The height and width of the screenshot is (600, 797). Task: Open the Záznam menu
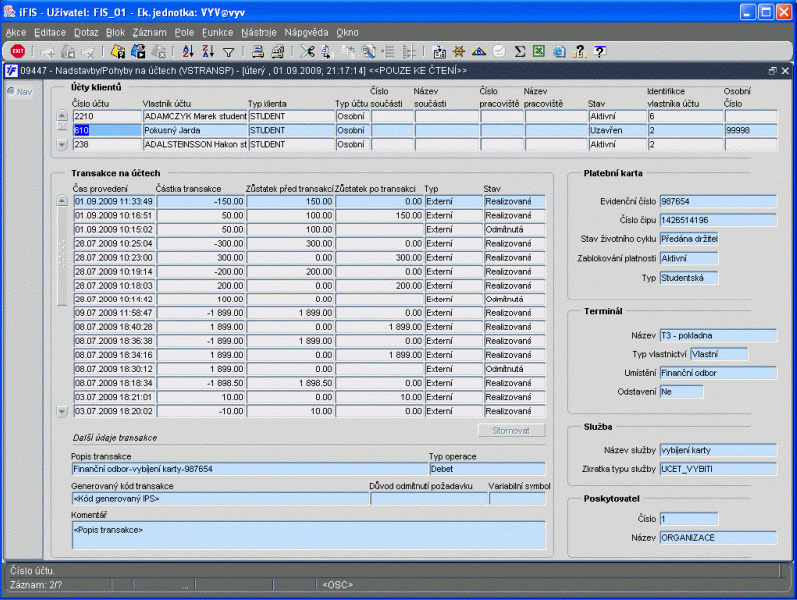coord(148,32)
